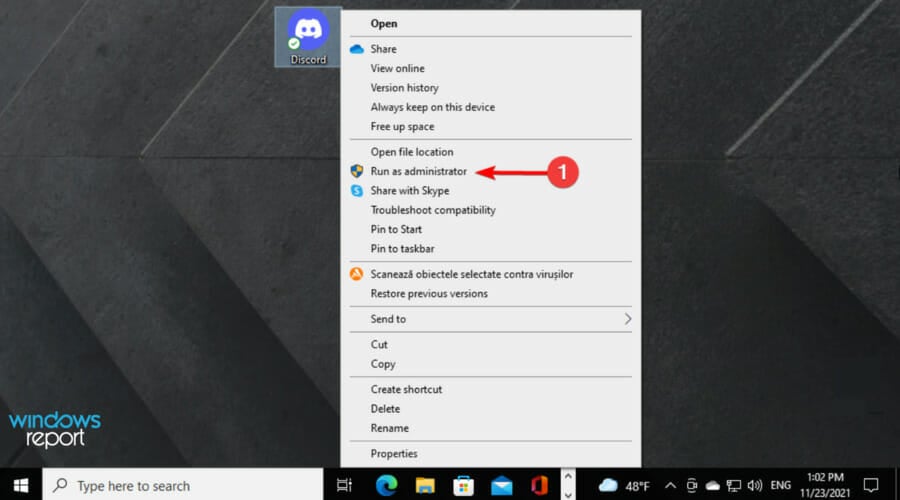The width and height of the screenshot is (900, 500).
Task: Choose Share with OneDrive cloud entry
Action: click(x=383, y=49)
